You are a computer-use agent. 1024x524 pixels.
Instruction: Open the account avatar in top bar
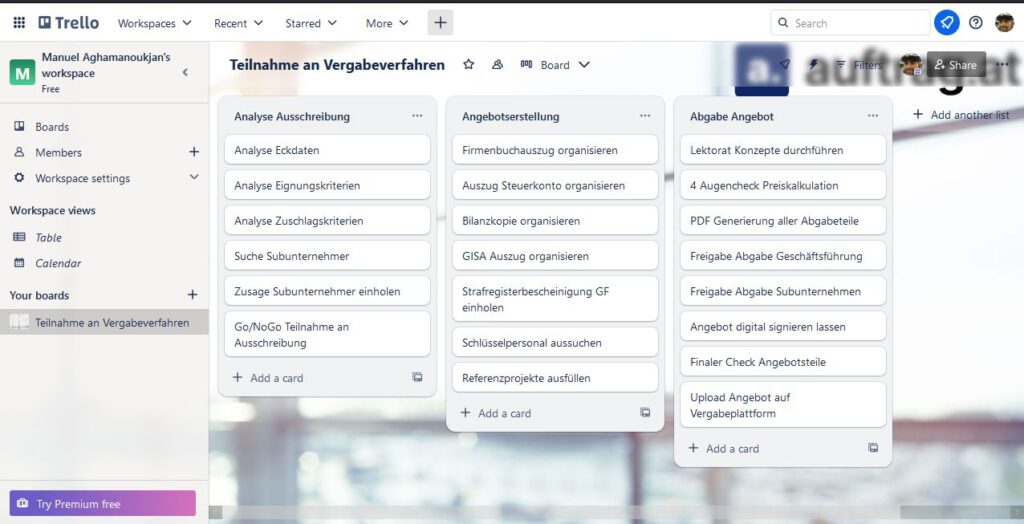tap(1004, 23)
